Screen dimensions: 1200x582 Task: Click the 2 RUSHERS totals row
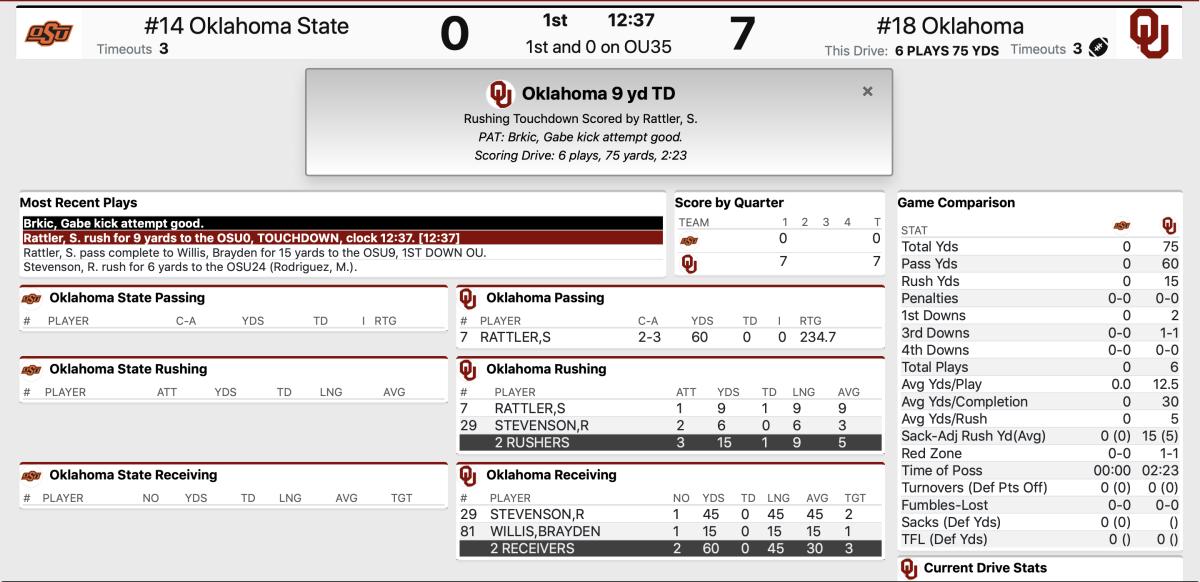point(670,442)
